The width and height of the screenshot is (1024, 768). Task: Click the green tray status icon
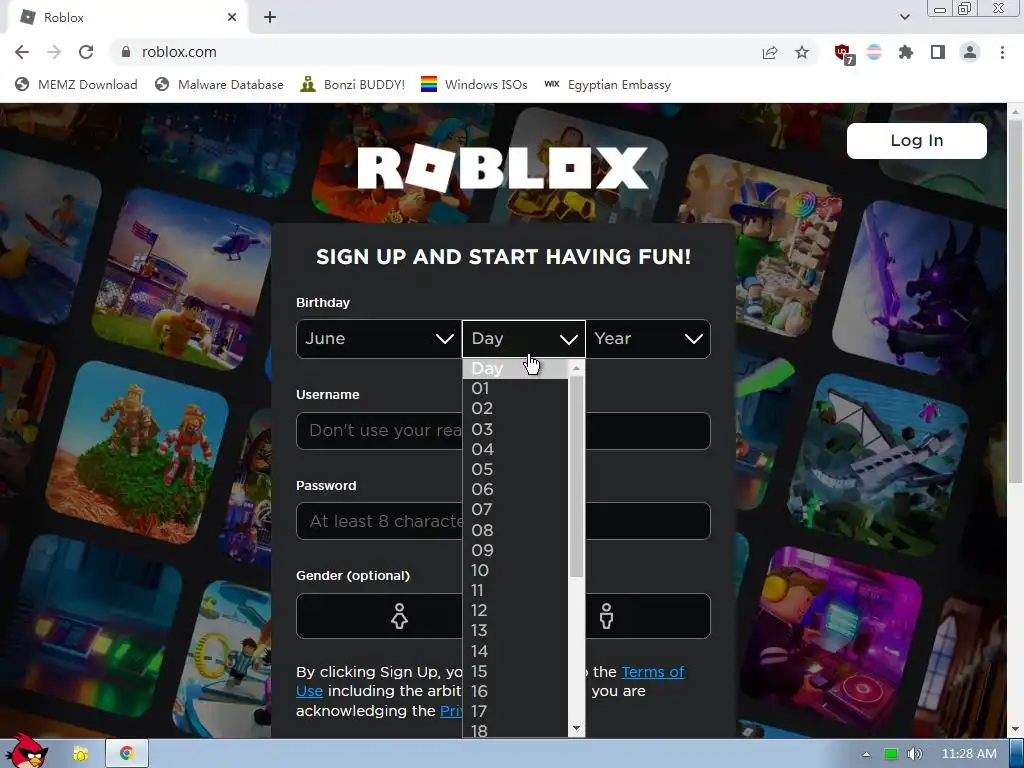[891, 754]
